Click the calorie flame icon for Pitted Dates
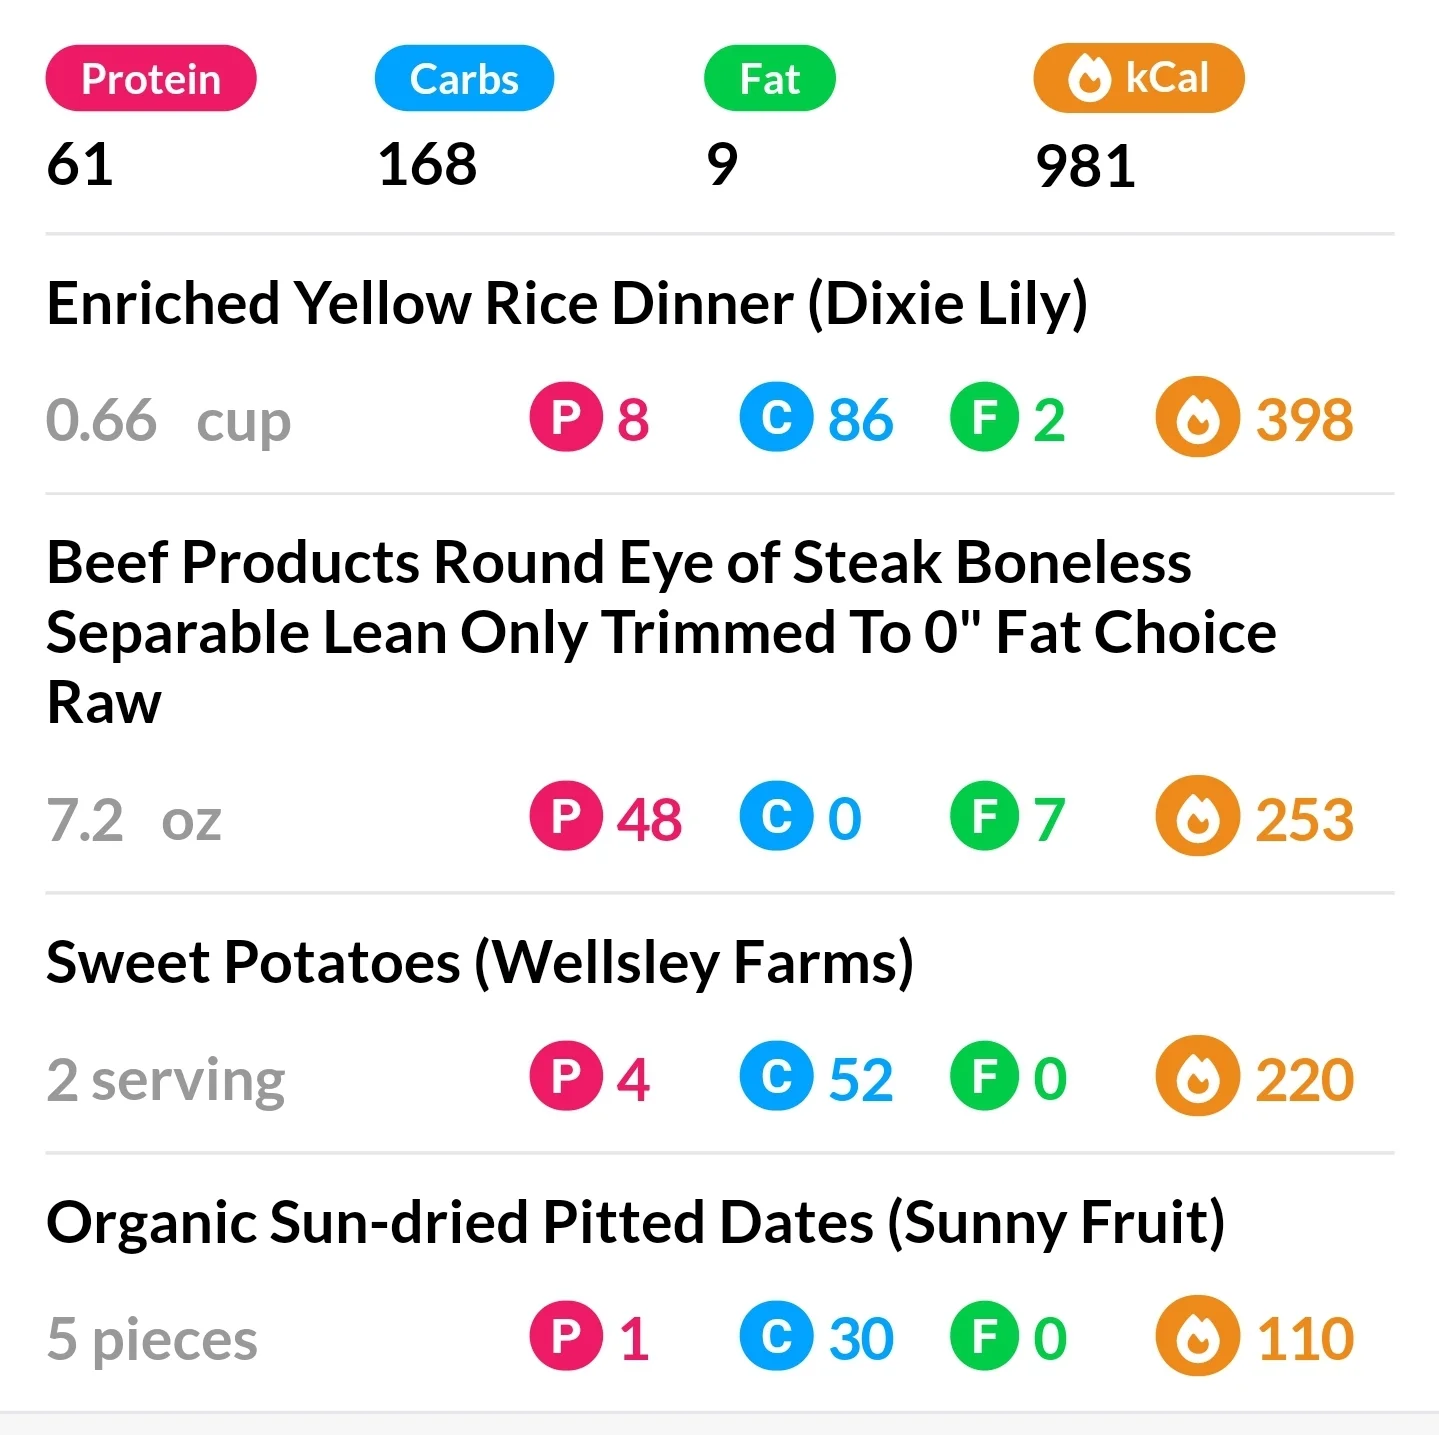Screen dimensions: 1439x1435 coord(1197,1336)
